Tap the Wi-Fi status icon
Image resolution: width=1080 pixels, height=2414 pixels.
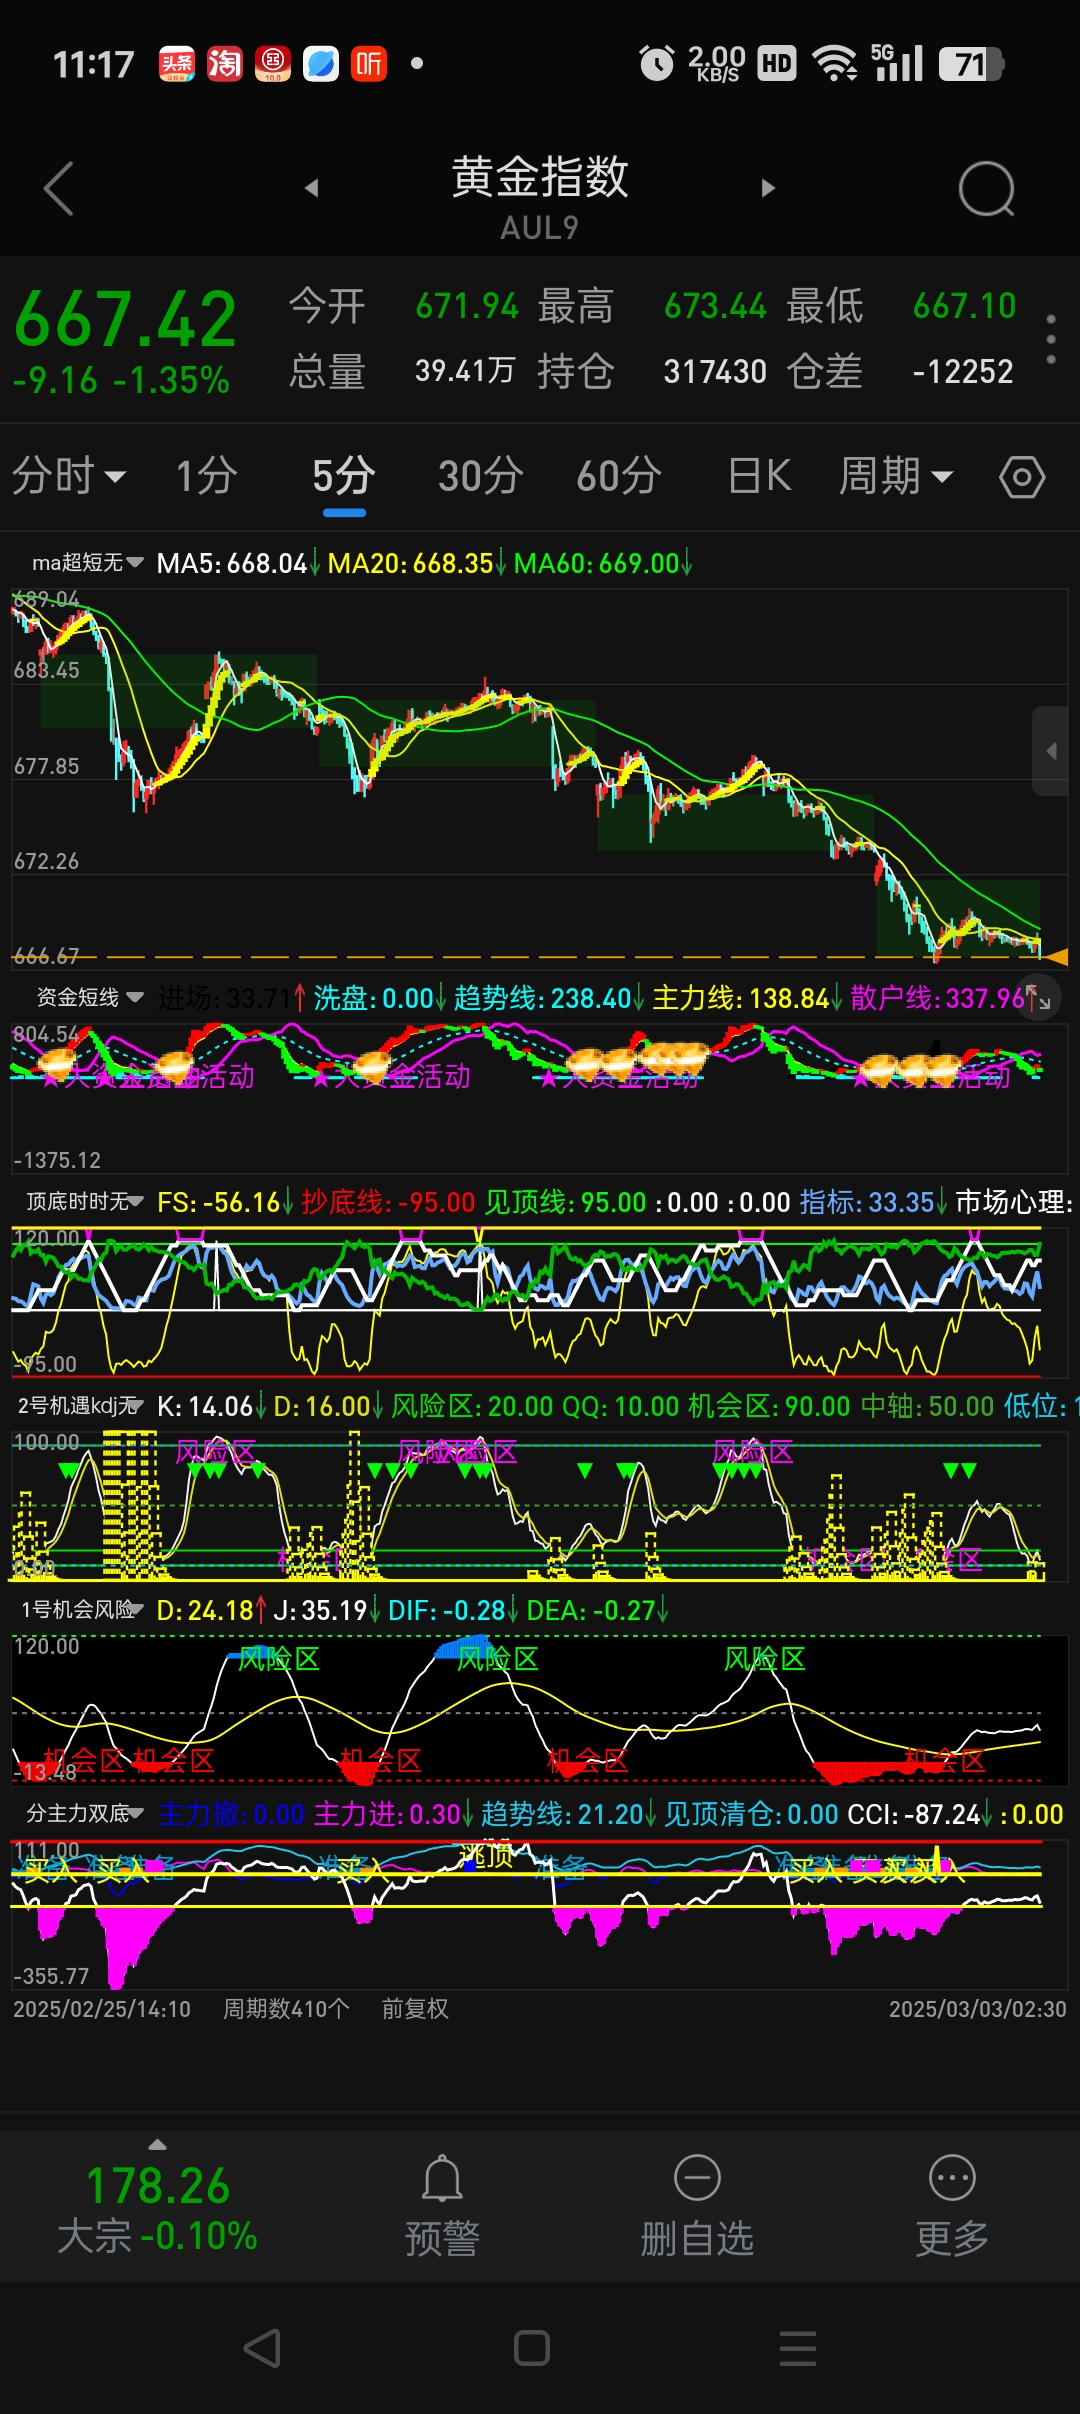(835, 64)
